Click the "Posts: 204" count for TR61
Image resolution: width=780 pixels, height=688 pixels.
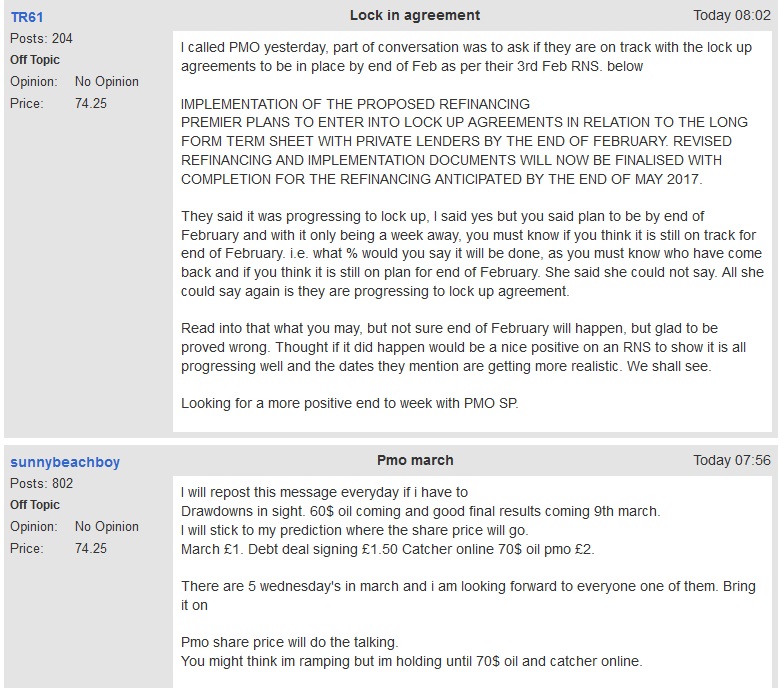41,38
